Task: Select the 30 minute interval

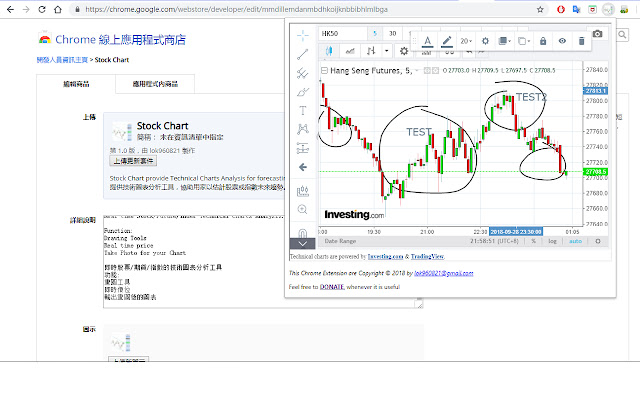Action: coord(392,33)
